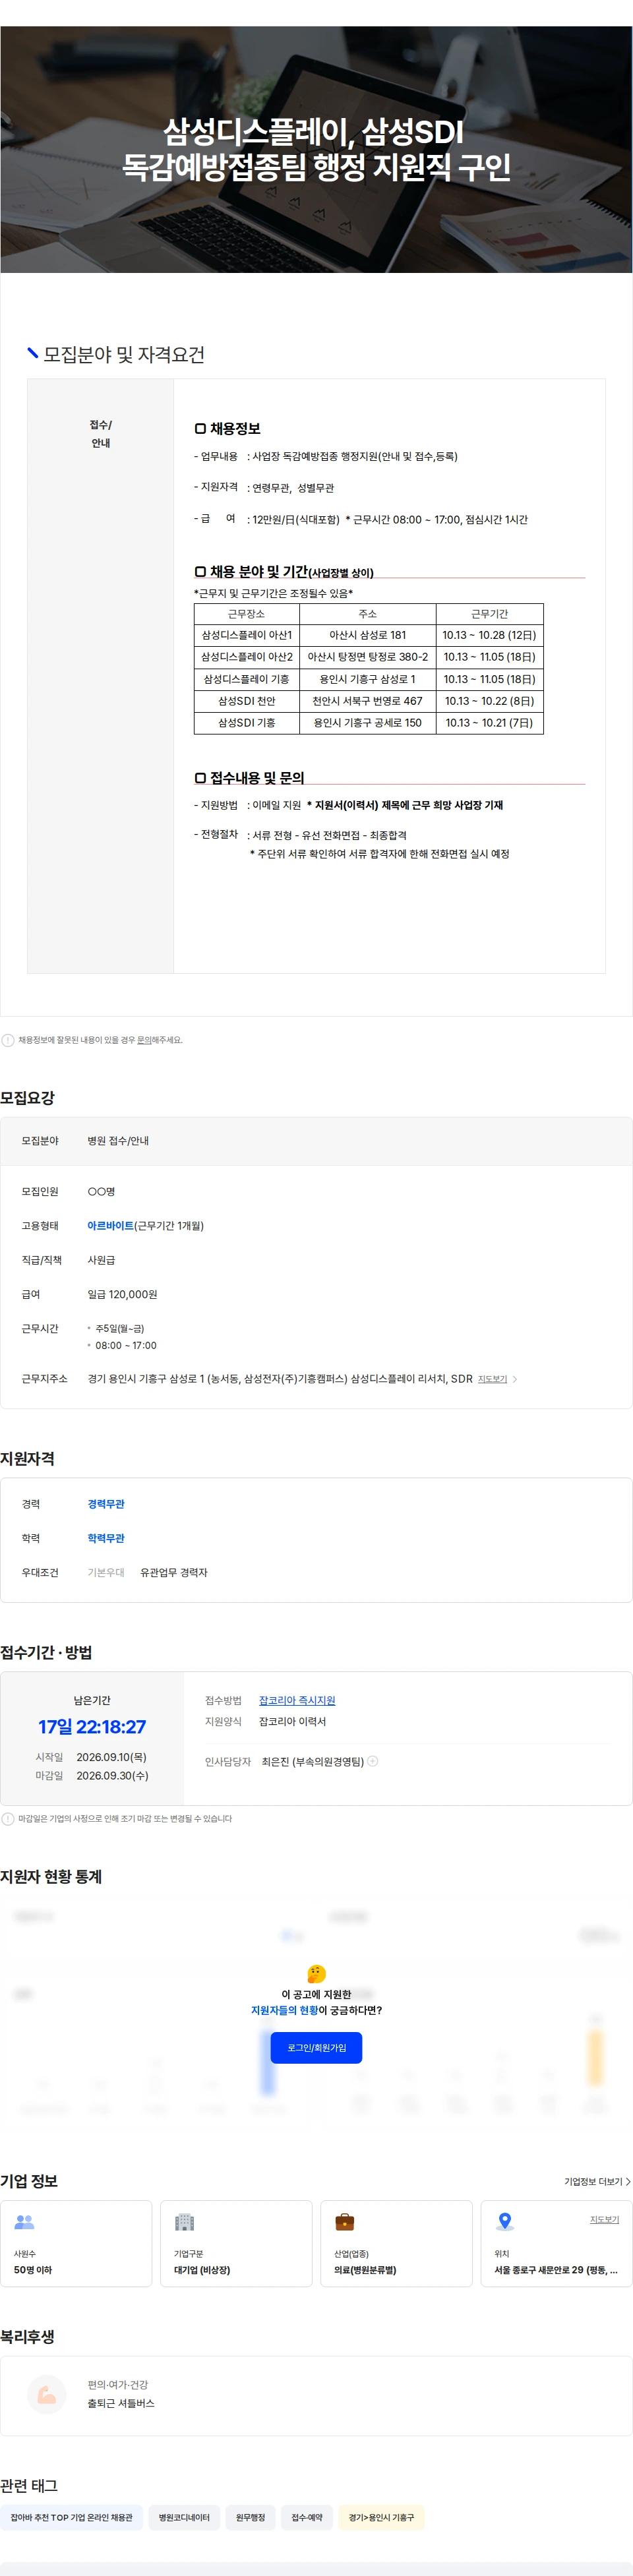Click the 병원 접수/안내 recruitment field text
The width and height of the screenshot is (633, 2576).
(x=118, y=1140)
